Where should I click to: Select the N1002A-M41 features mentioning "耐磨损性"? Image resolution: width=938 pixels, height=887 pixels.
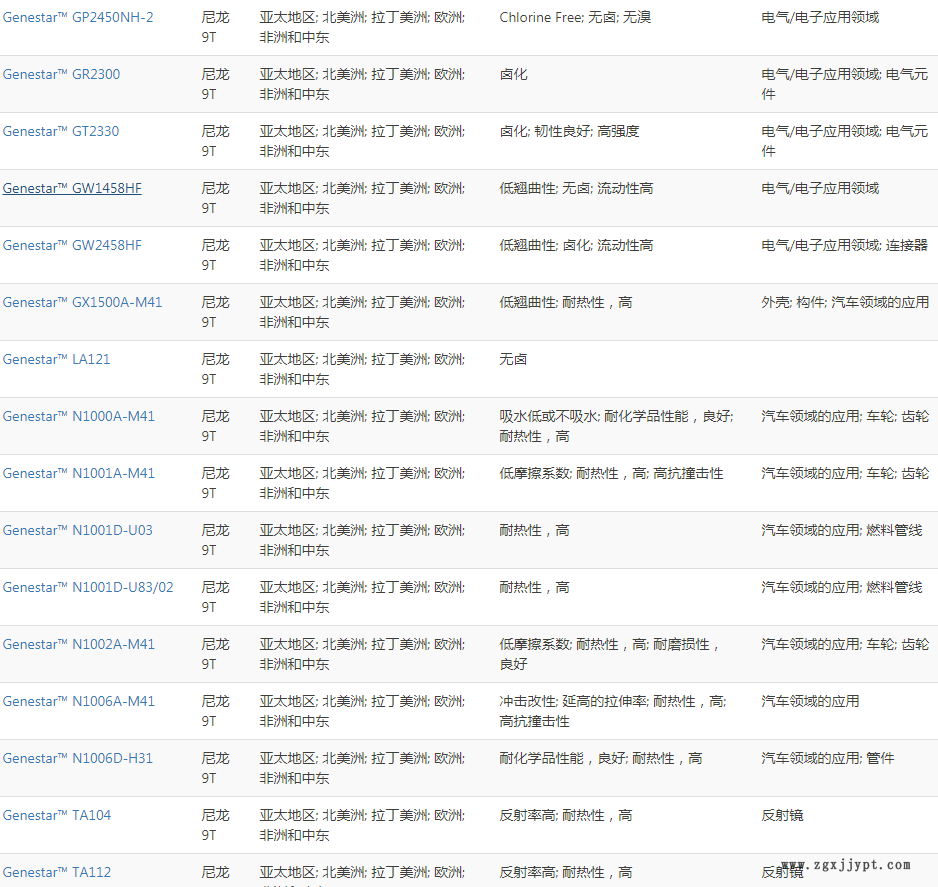pyautogui.click(x=610, y=654)
